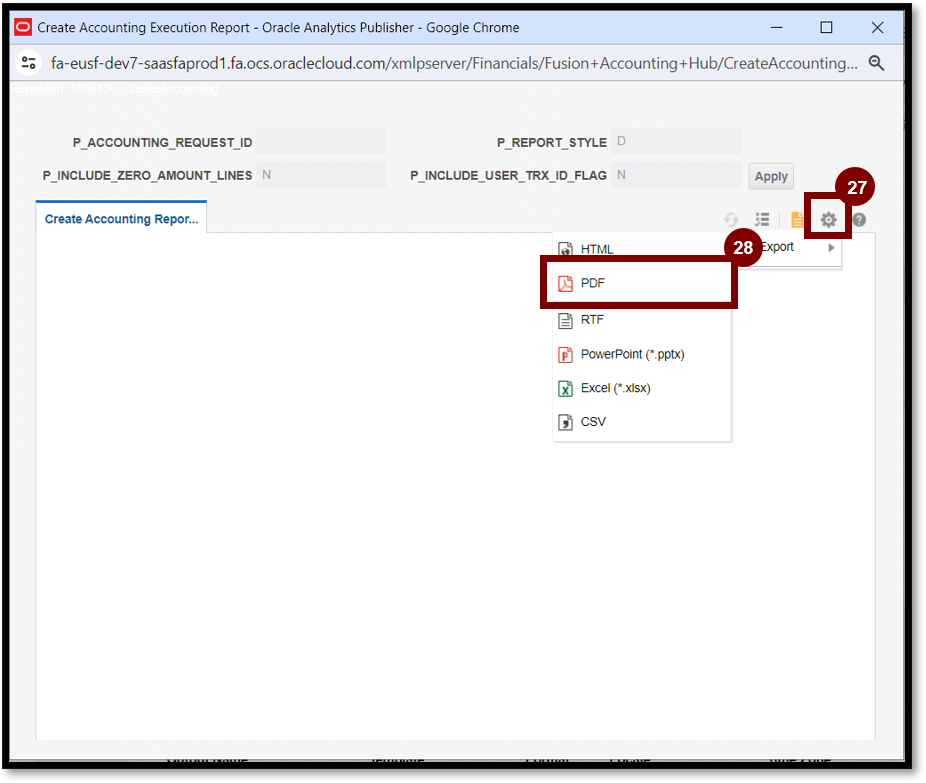Export report as Excel (*.xlsx)
The height and width of the screenshot is (783, 926).
coord(614,388)
